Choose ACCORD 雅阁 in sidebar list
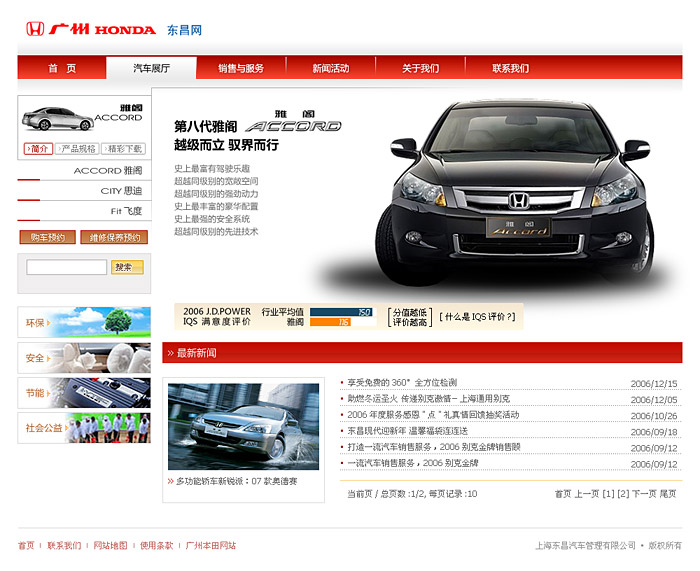The width and height of the screenshot is (700, 571). tap(108, 171)
